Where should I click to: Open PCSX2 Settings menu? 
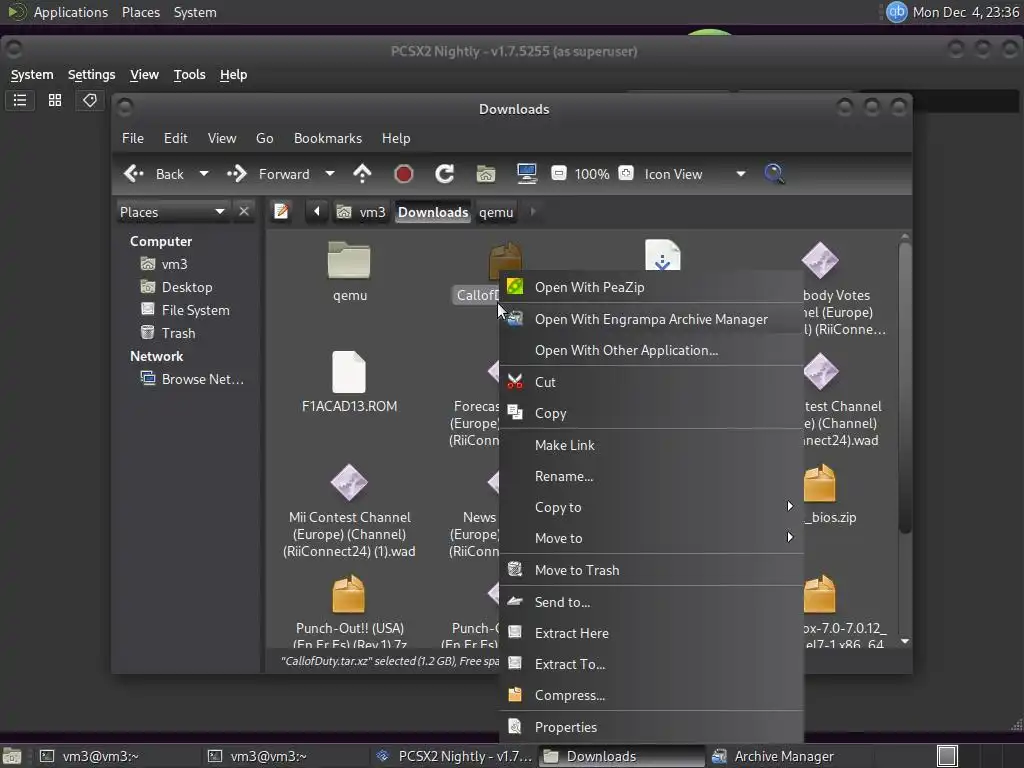(91, 74)
